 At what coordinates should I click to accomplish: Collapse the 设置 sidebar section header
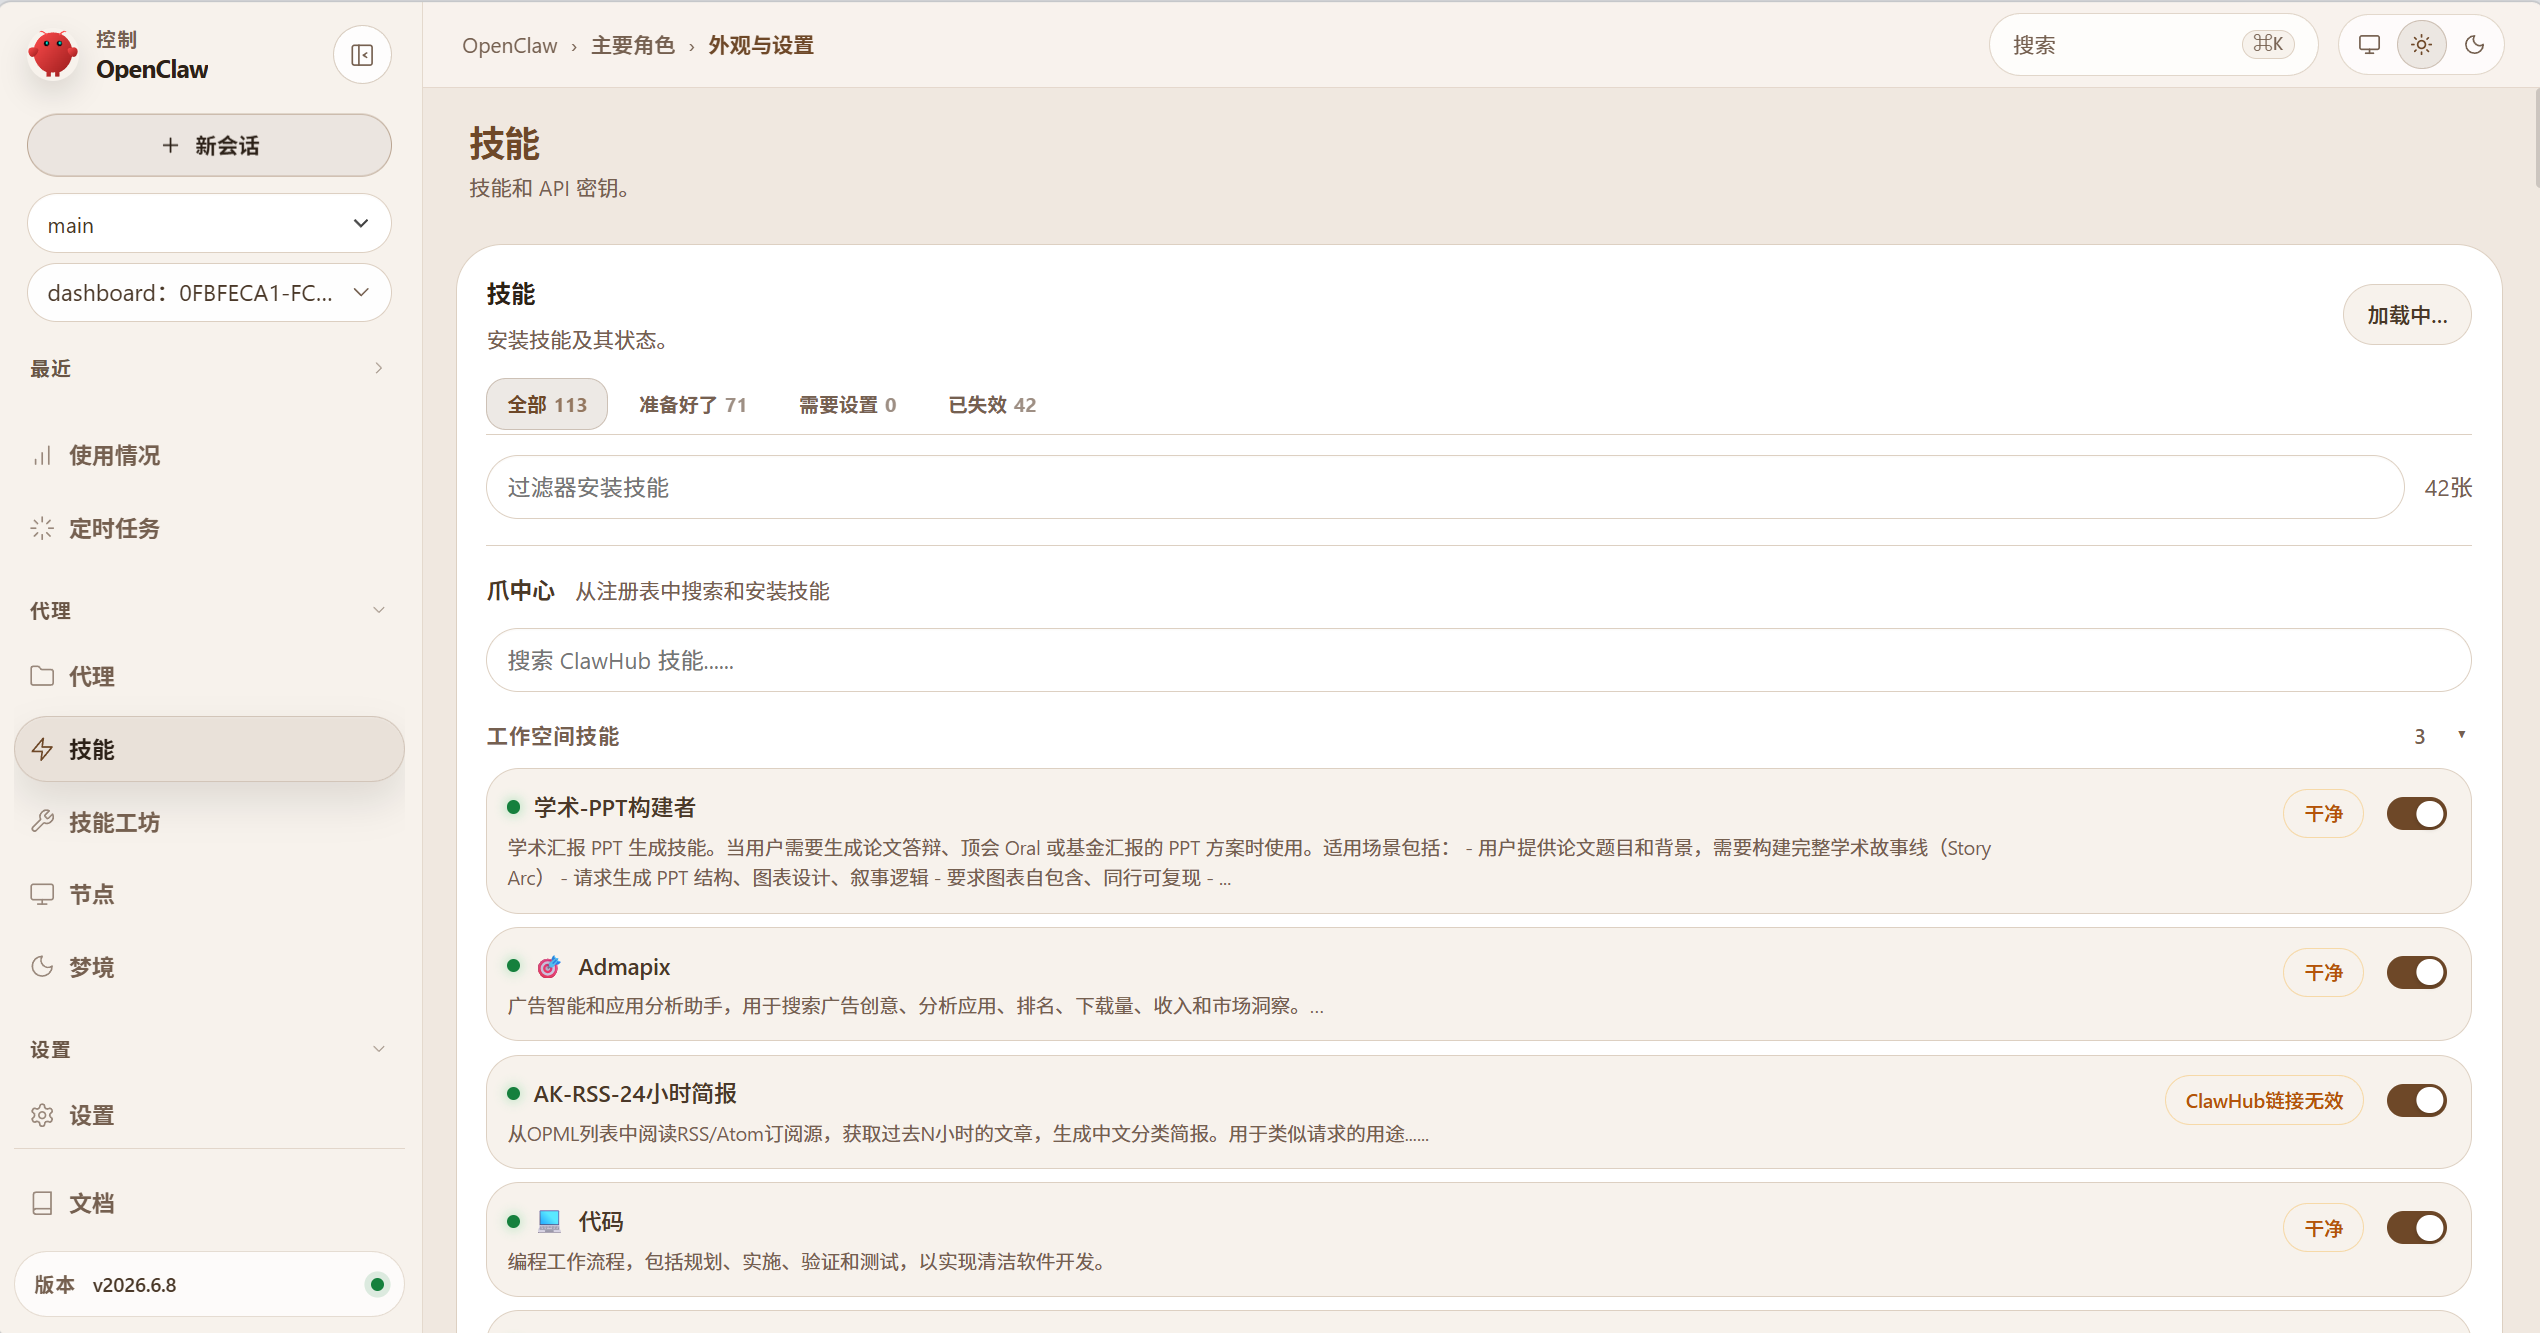[209, 1050]
